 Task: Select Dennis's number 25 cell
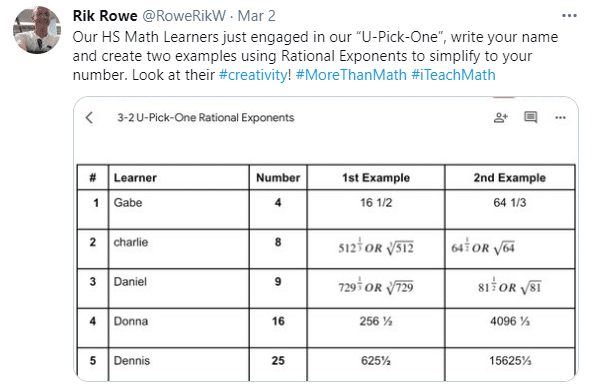pos(278,364)
